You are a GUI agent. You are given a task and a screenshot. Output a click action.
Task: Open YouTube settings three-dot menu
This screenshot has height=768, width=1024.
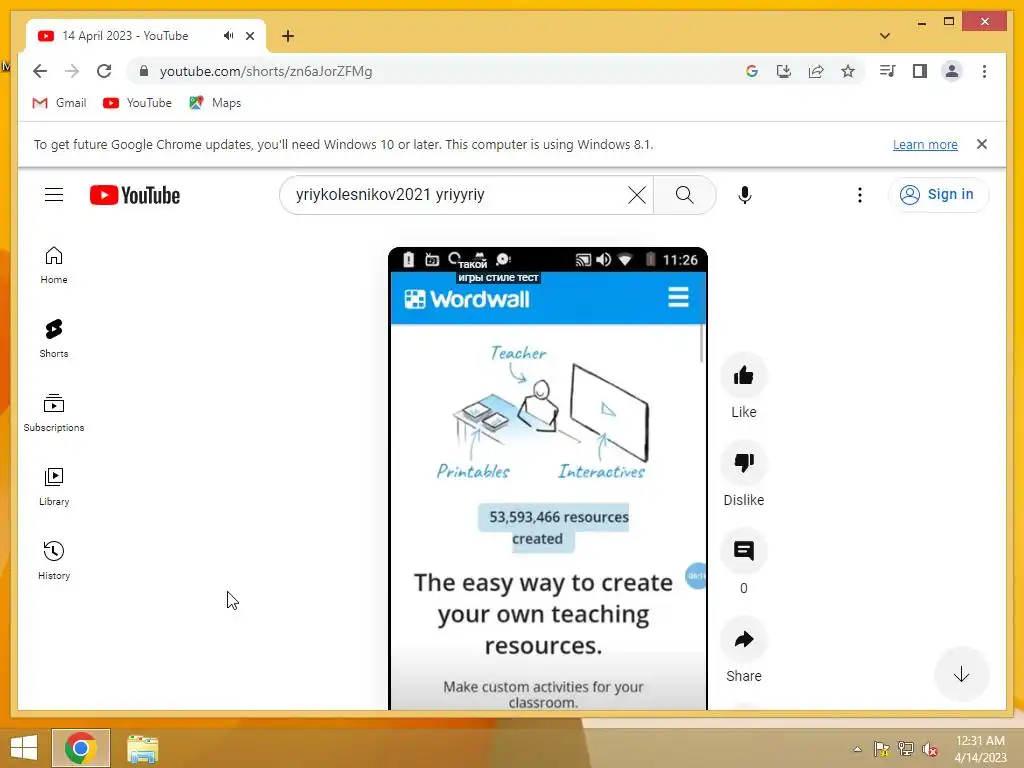tap(859, 195)
